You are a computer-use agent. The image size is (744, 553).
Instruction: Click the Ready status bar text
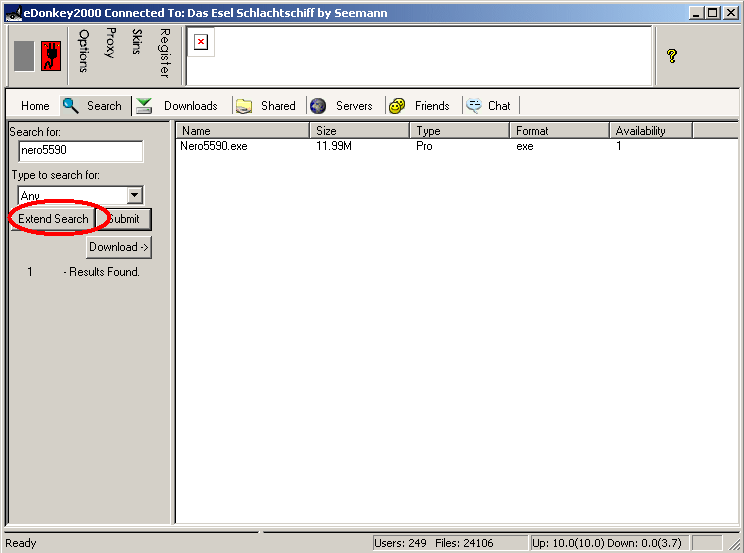21,543
